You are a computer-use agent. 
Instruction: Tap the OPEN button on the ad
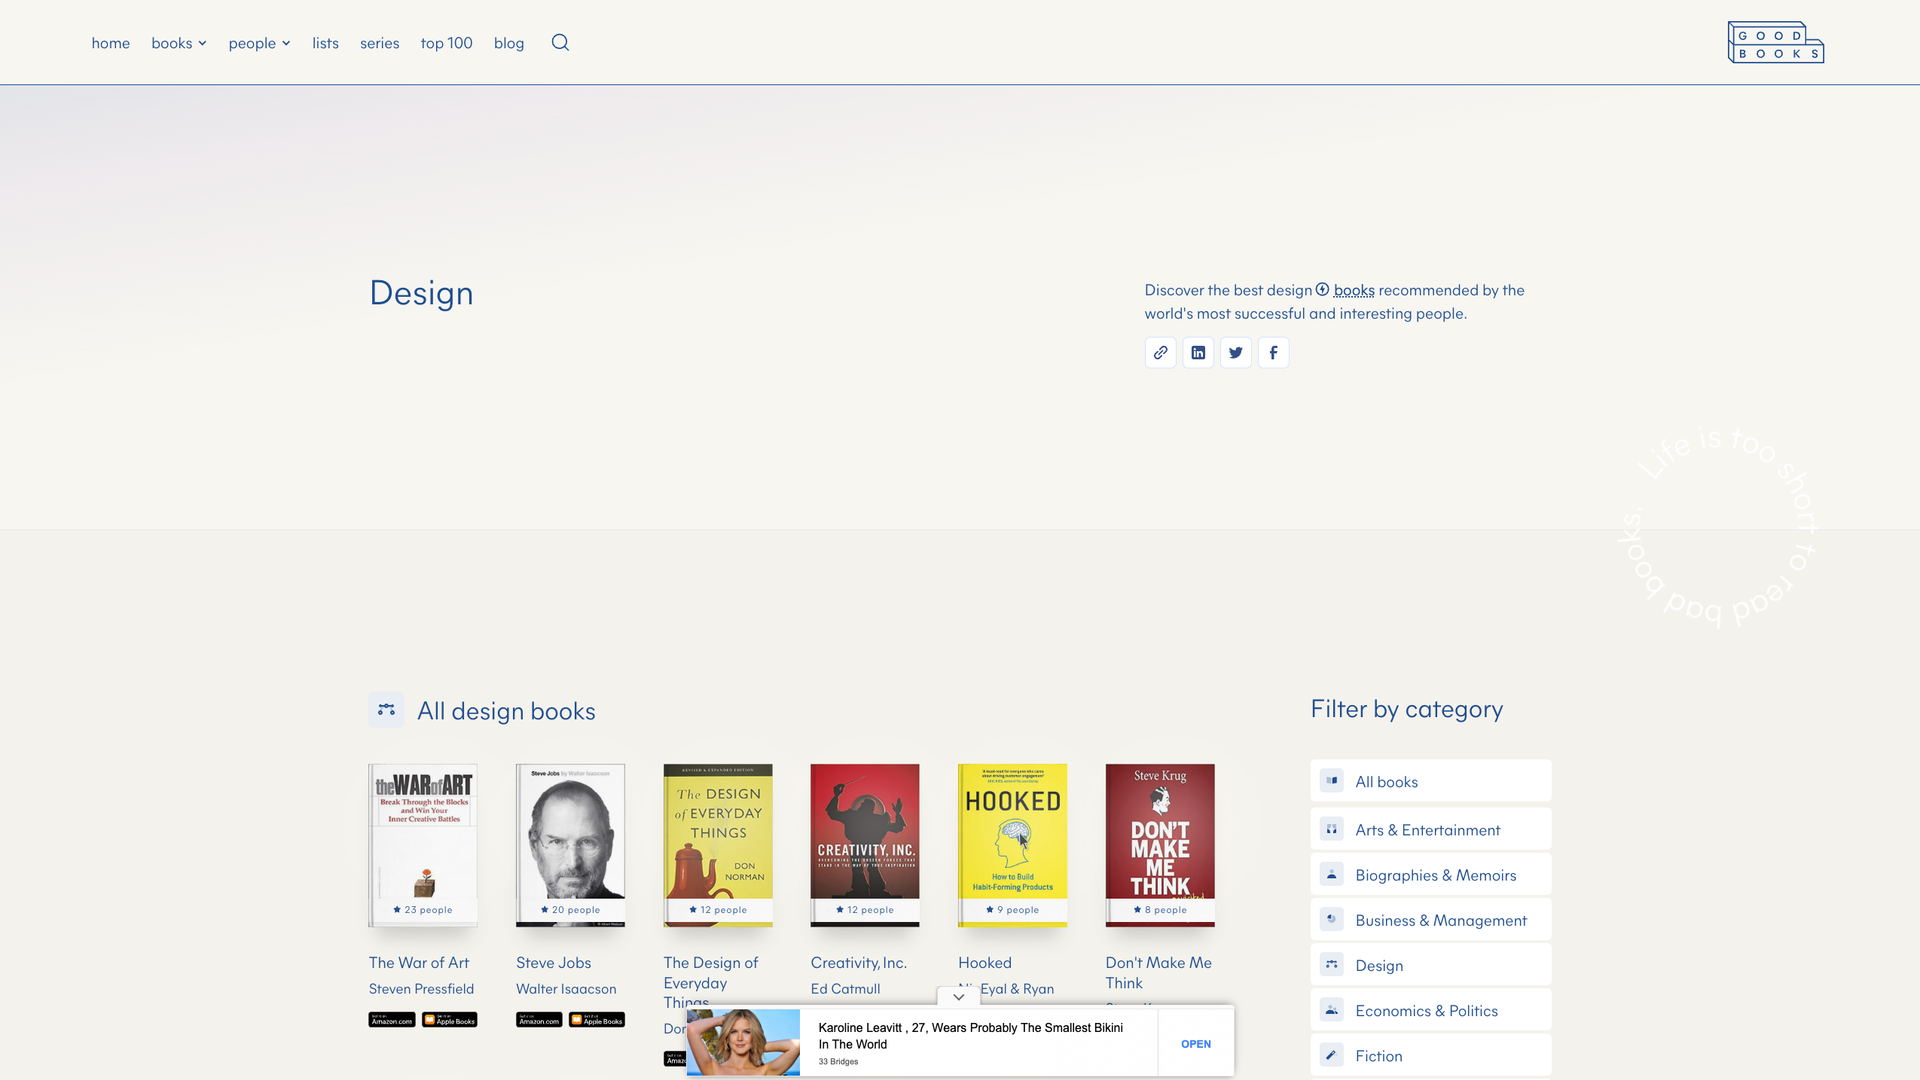click(1195, 1043)
